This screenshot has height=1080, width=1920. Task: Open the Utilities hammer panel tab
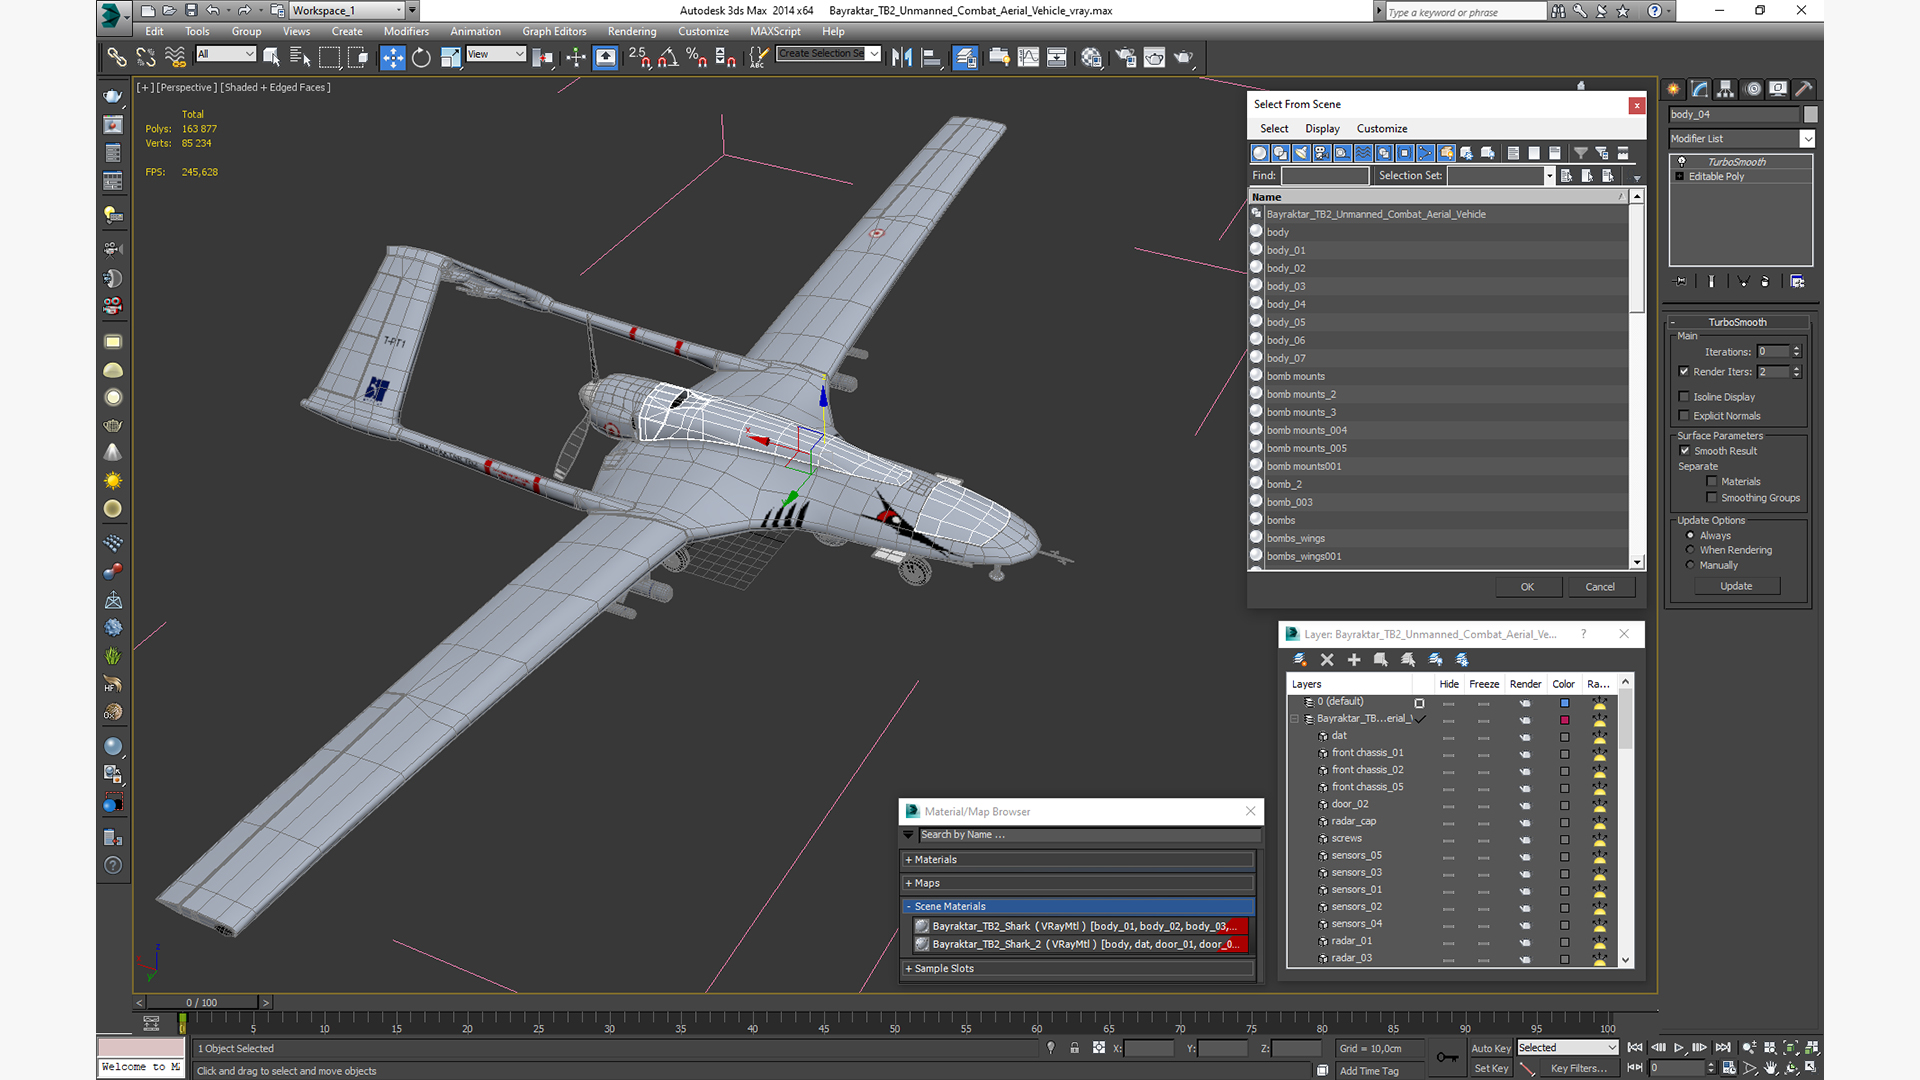pos(1803,89)
